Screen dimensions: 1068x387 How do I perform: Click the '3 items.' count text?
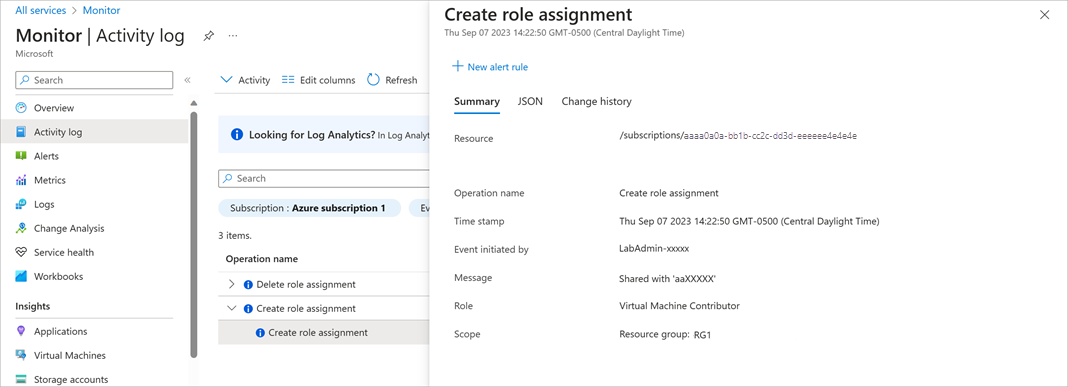coord(235,236)
